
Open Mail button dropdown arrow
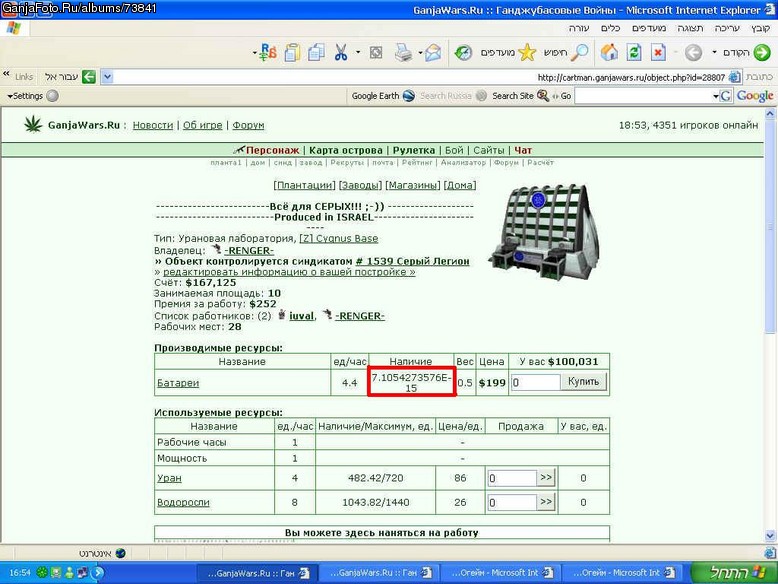tap(420, 52)
